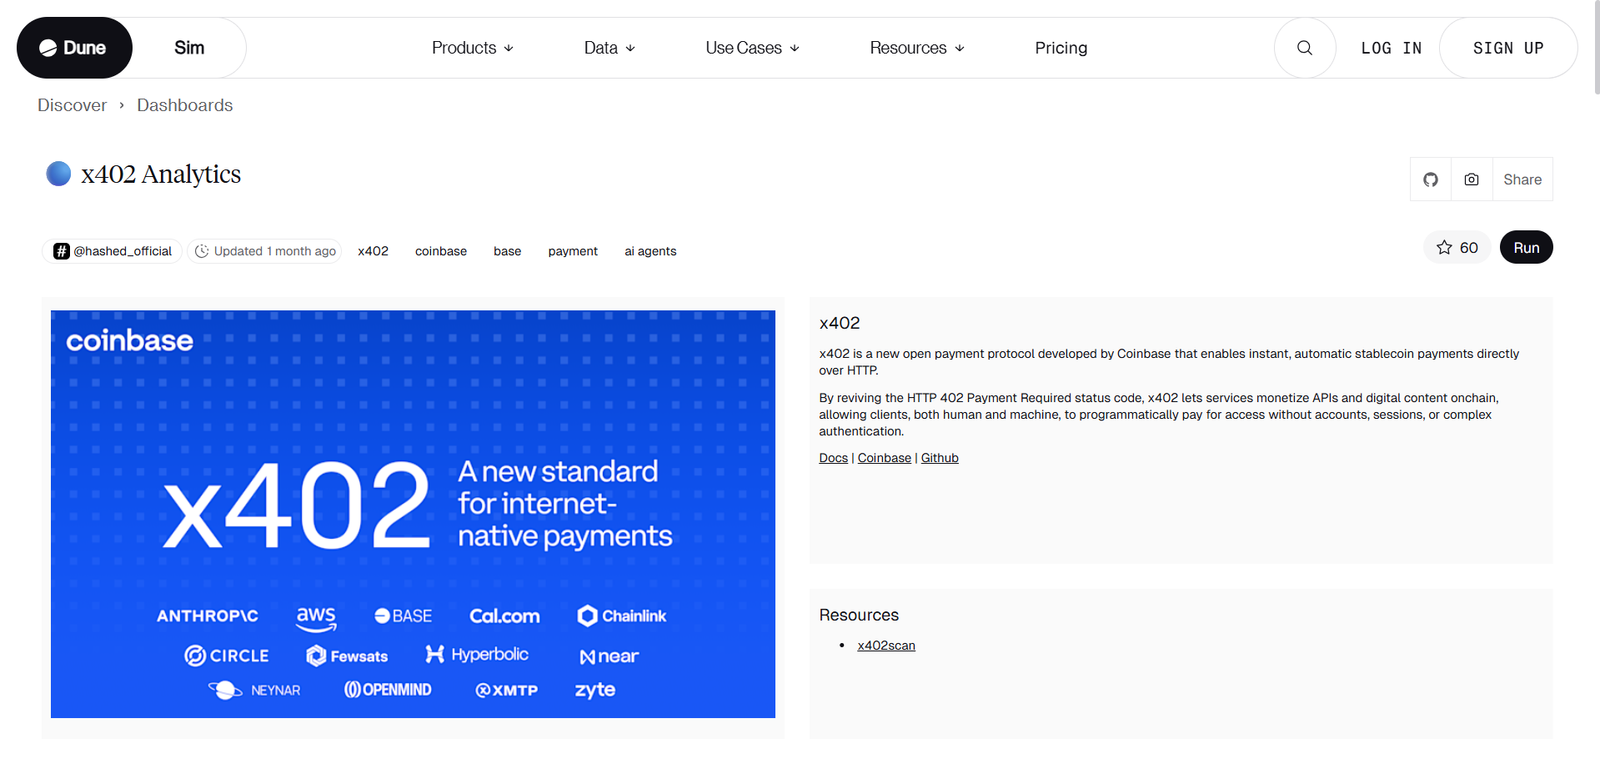1600x760 pixels.
Task: Click the Dune logo button
Action: [74, 48]
